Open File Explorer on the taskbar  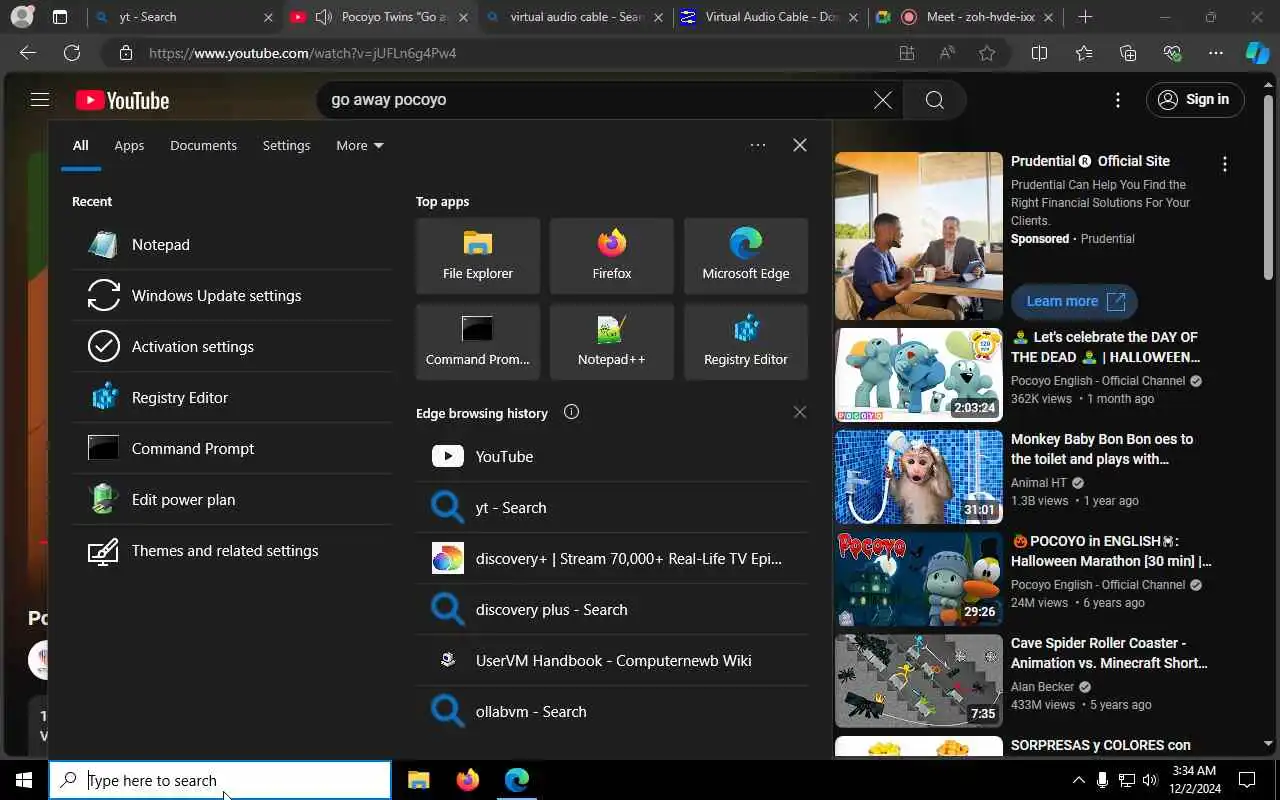[x=419, y=780]
